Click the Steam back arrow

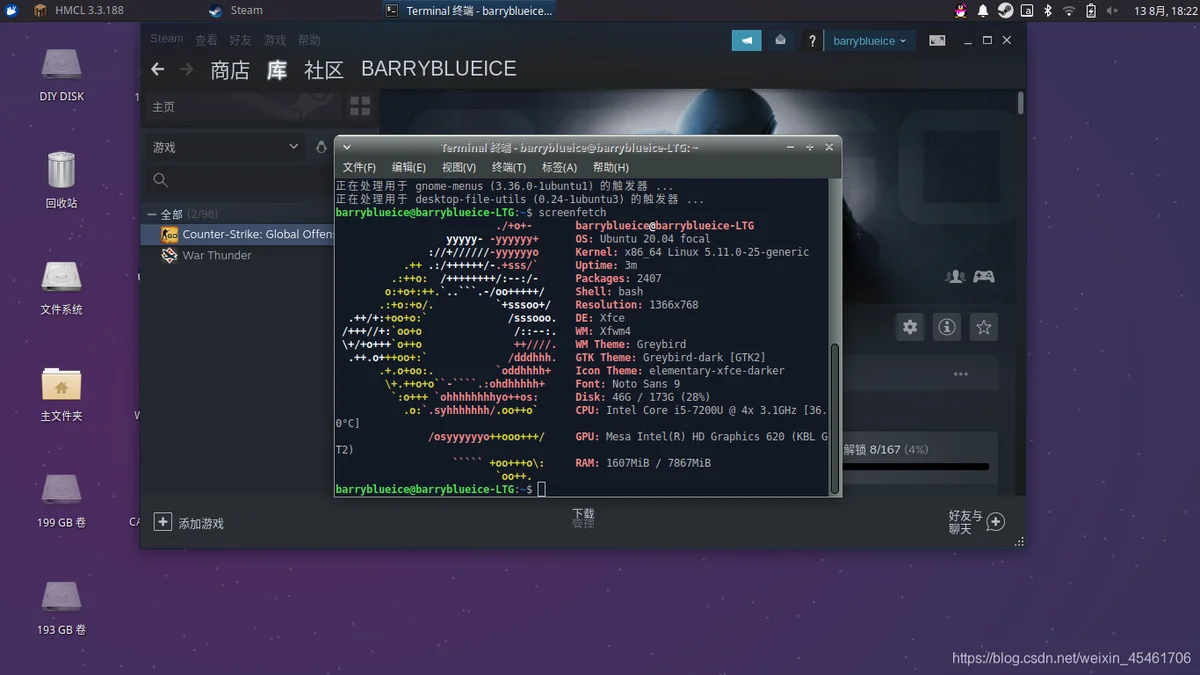[x=157, y=69]
